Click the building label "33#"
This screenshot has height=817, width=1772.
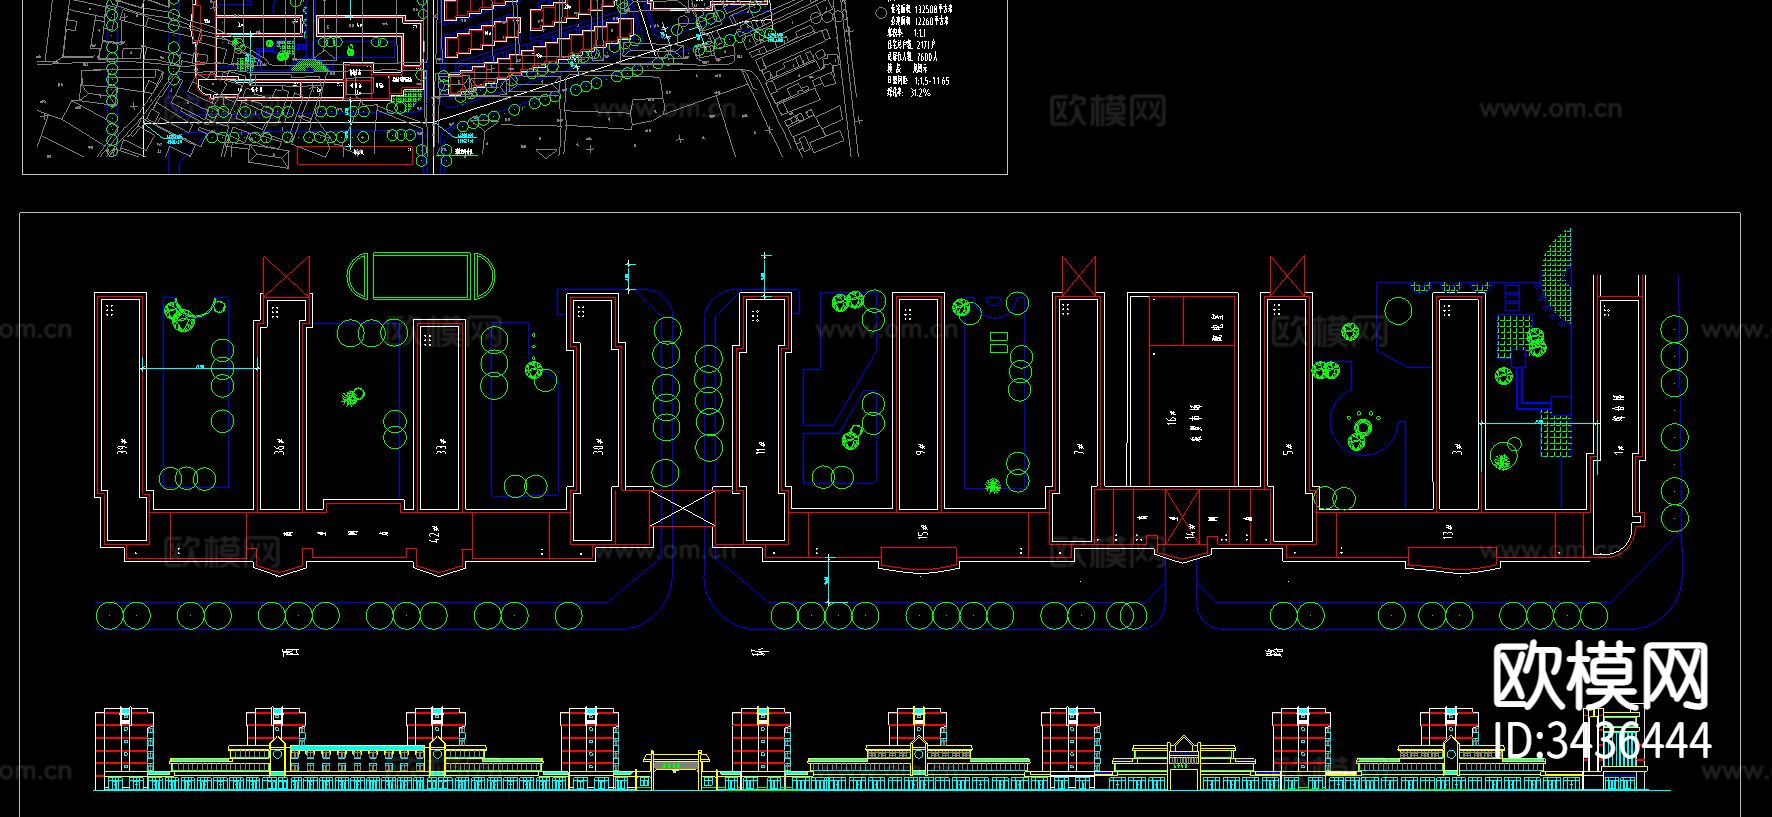point(440,447)
